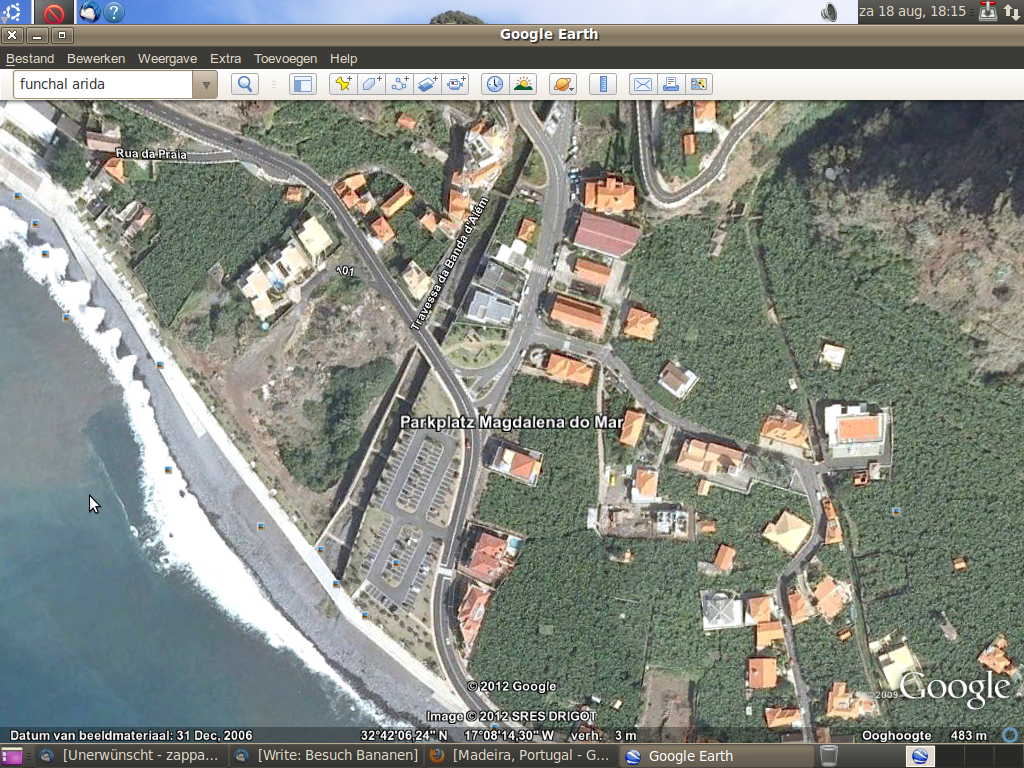Show historical imagery with clock icon
Image resolution: width=1024 pixels, height=768 pixels.
pos(494,84)
